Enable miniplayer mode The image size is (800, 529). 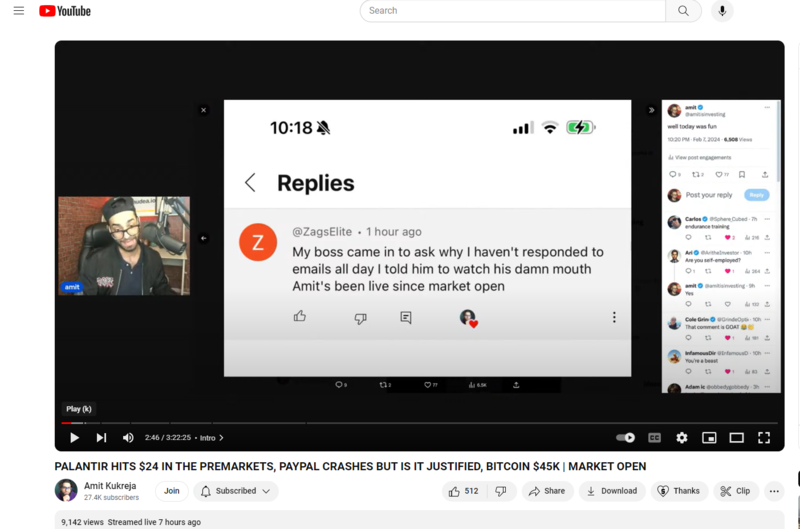click(x=709, y=438)
